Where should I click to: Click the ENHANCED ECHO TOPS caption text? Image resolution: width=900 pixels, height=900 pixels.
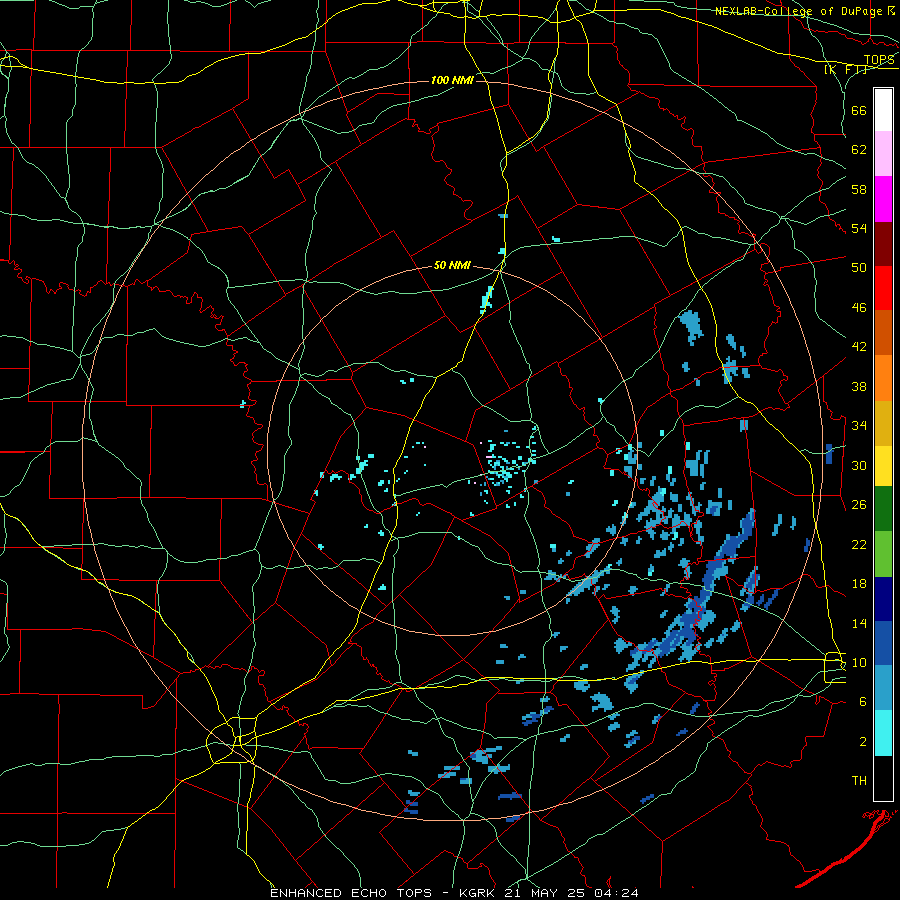(351, 893)
